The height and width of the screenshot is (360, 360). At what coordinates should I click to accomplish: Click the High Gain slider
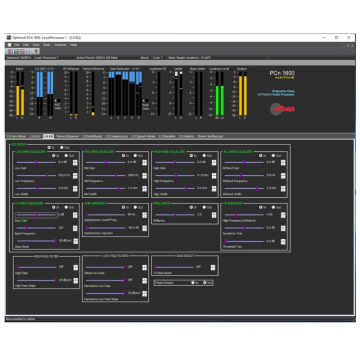pos(175,162)
